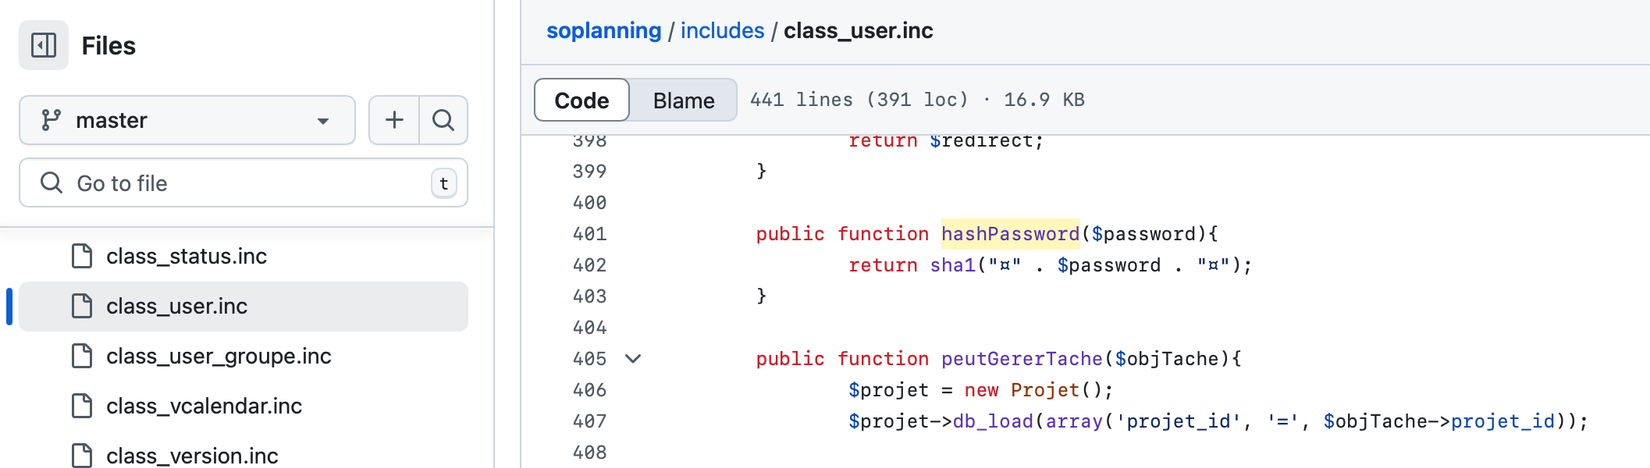Collapse the file tree side panel icon

click(x=44, y=45)
